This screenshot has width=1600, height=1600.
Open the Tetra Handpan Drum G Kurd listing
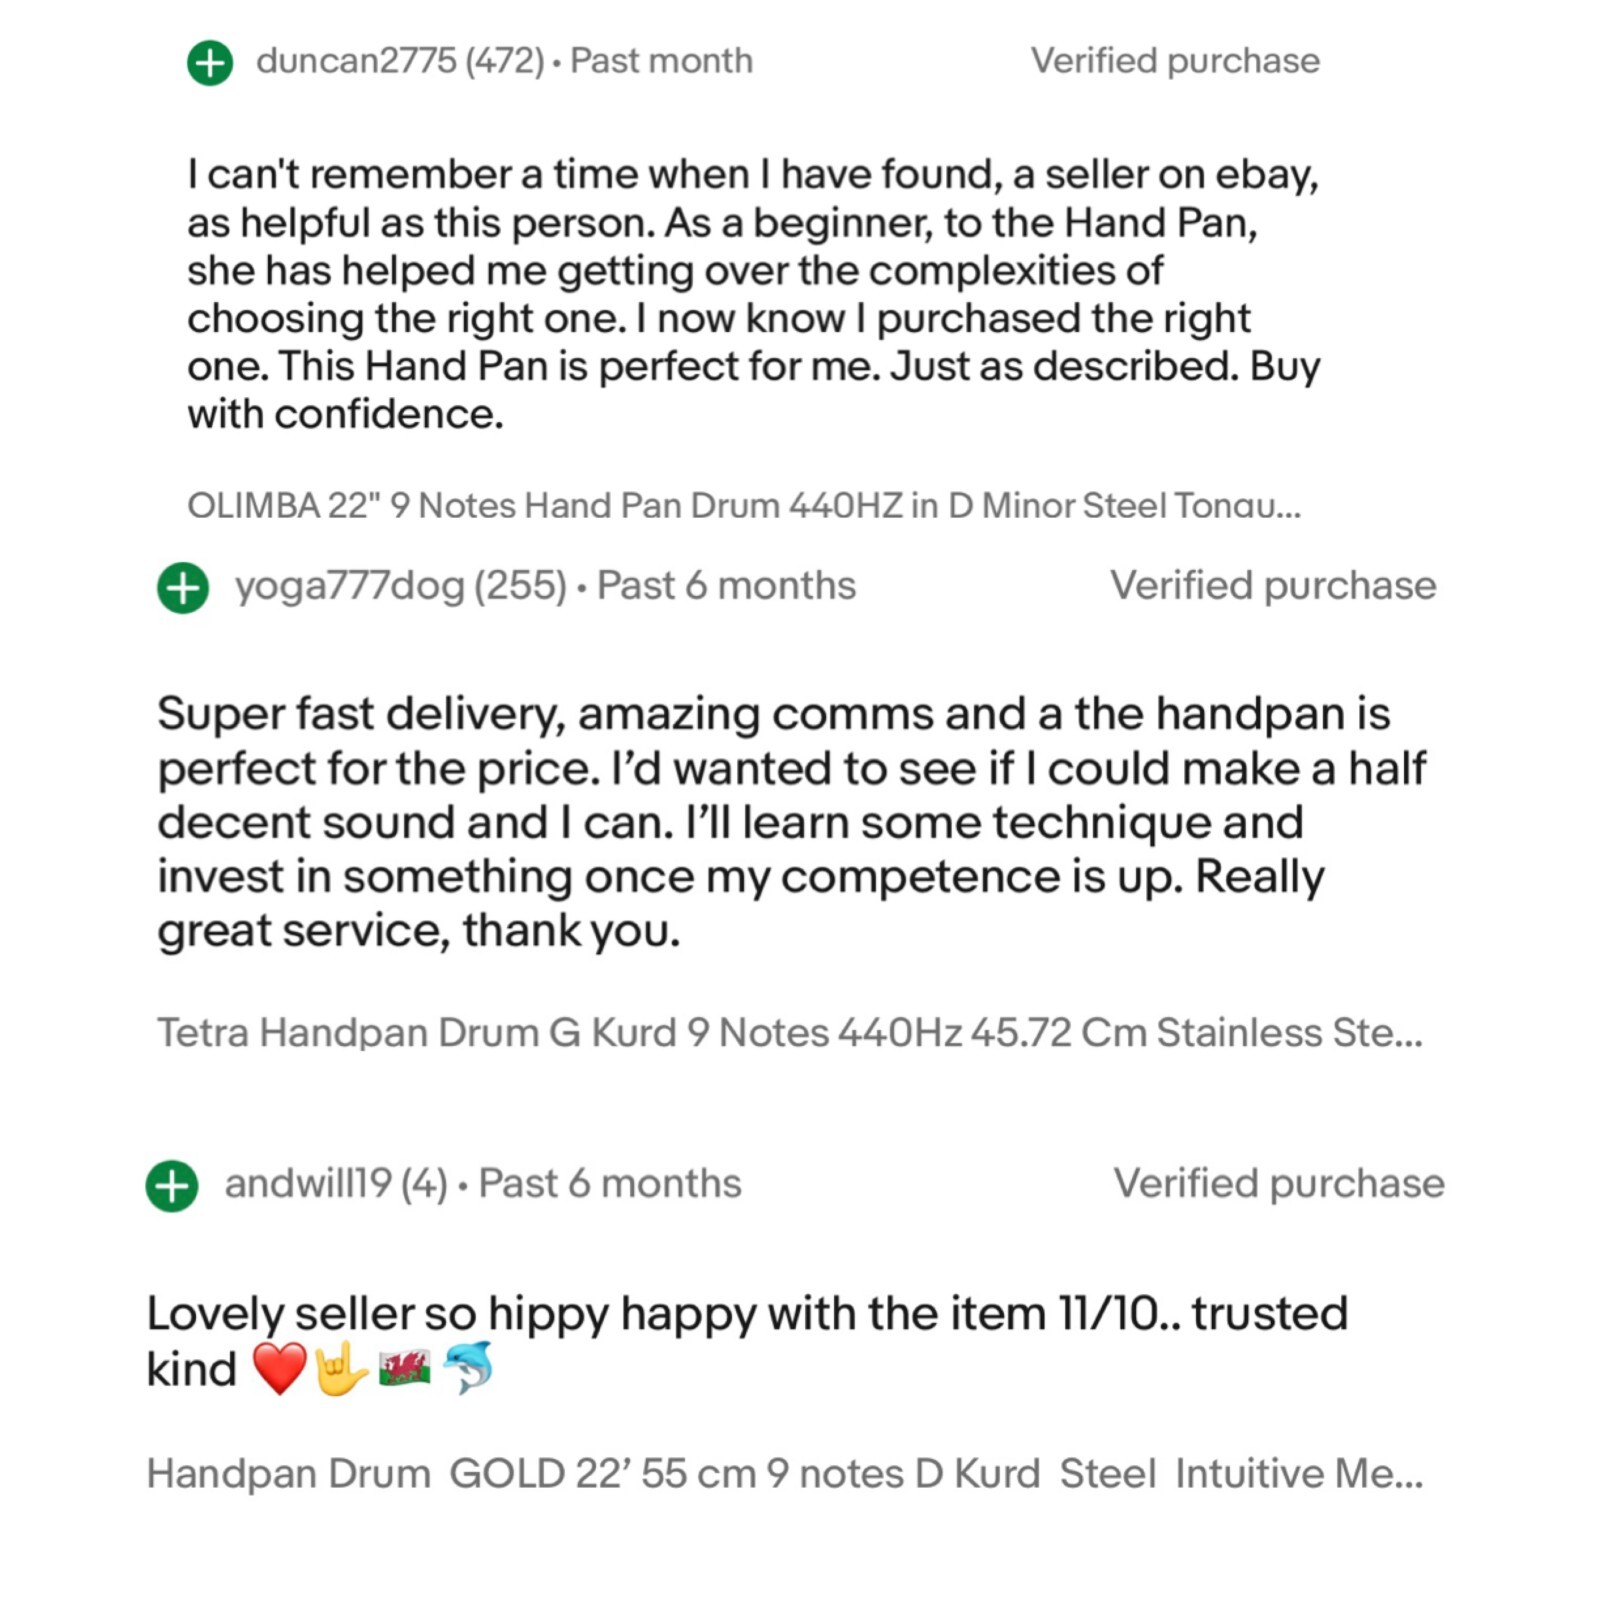click(x=789, y=1032)
